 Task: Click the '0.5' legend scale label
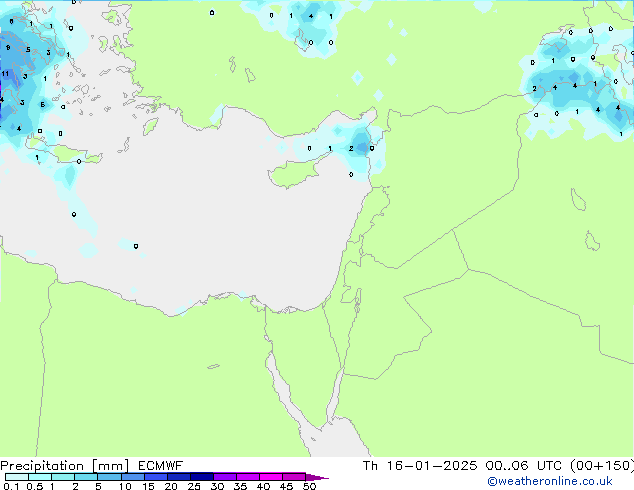tap(34, 486)
